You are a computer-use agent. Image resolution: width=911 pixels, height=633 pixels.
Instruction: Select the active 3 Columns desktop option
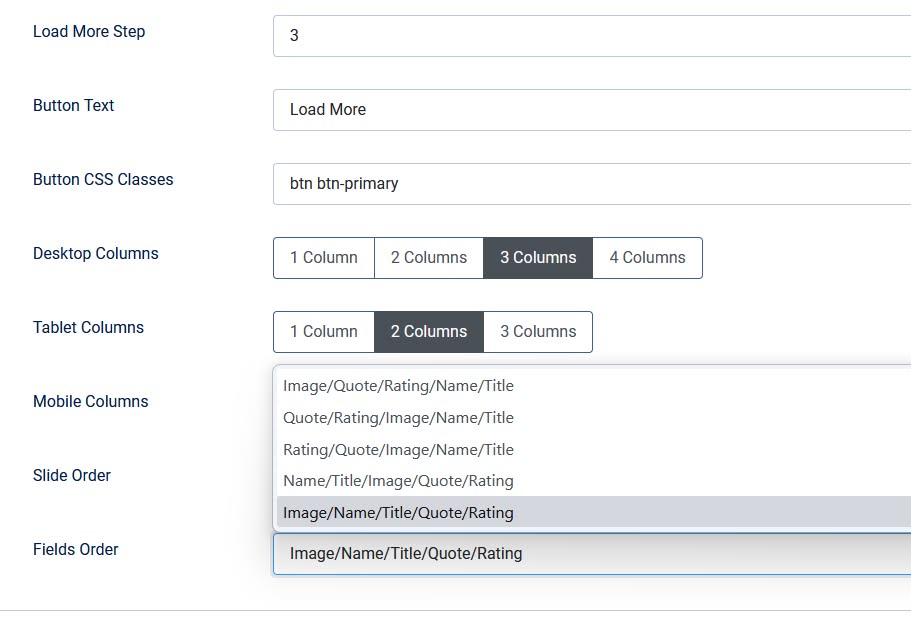[538, 257]
